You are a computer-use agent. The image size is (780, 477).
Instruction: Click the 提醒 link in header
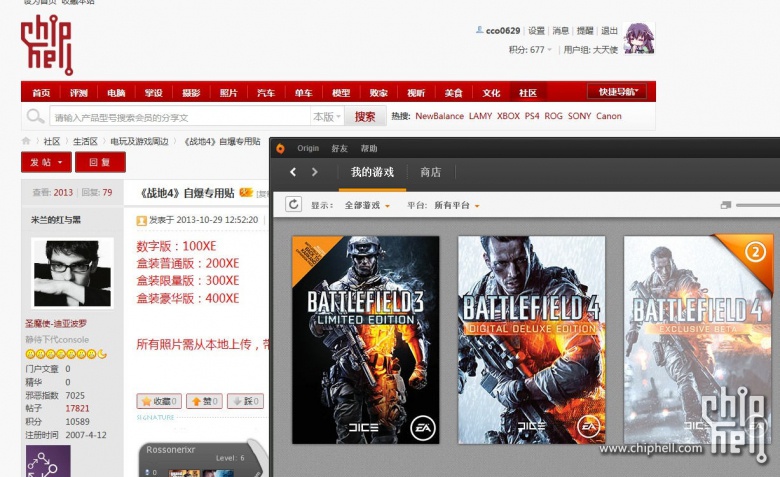tap(585, 30)
